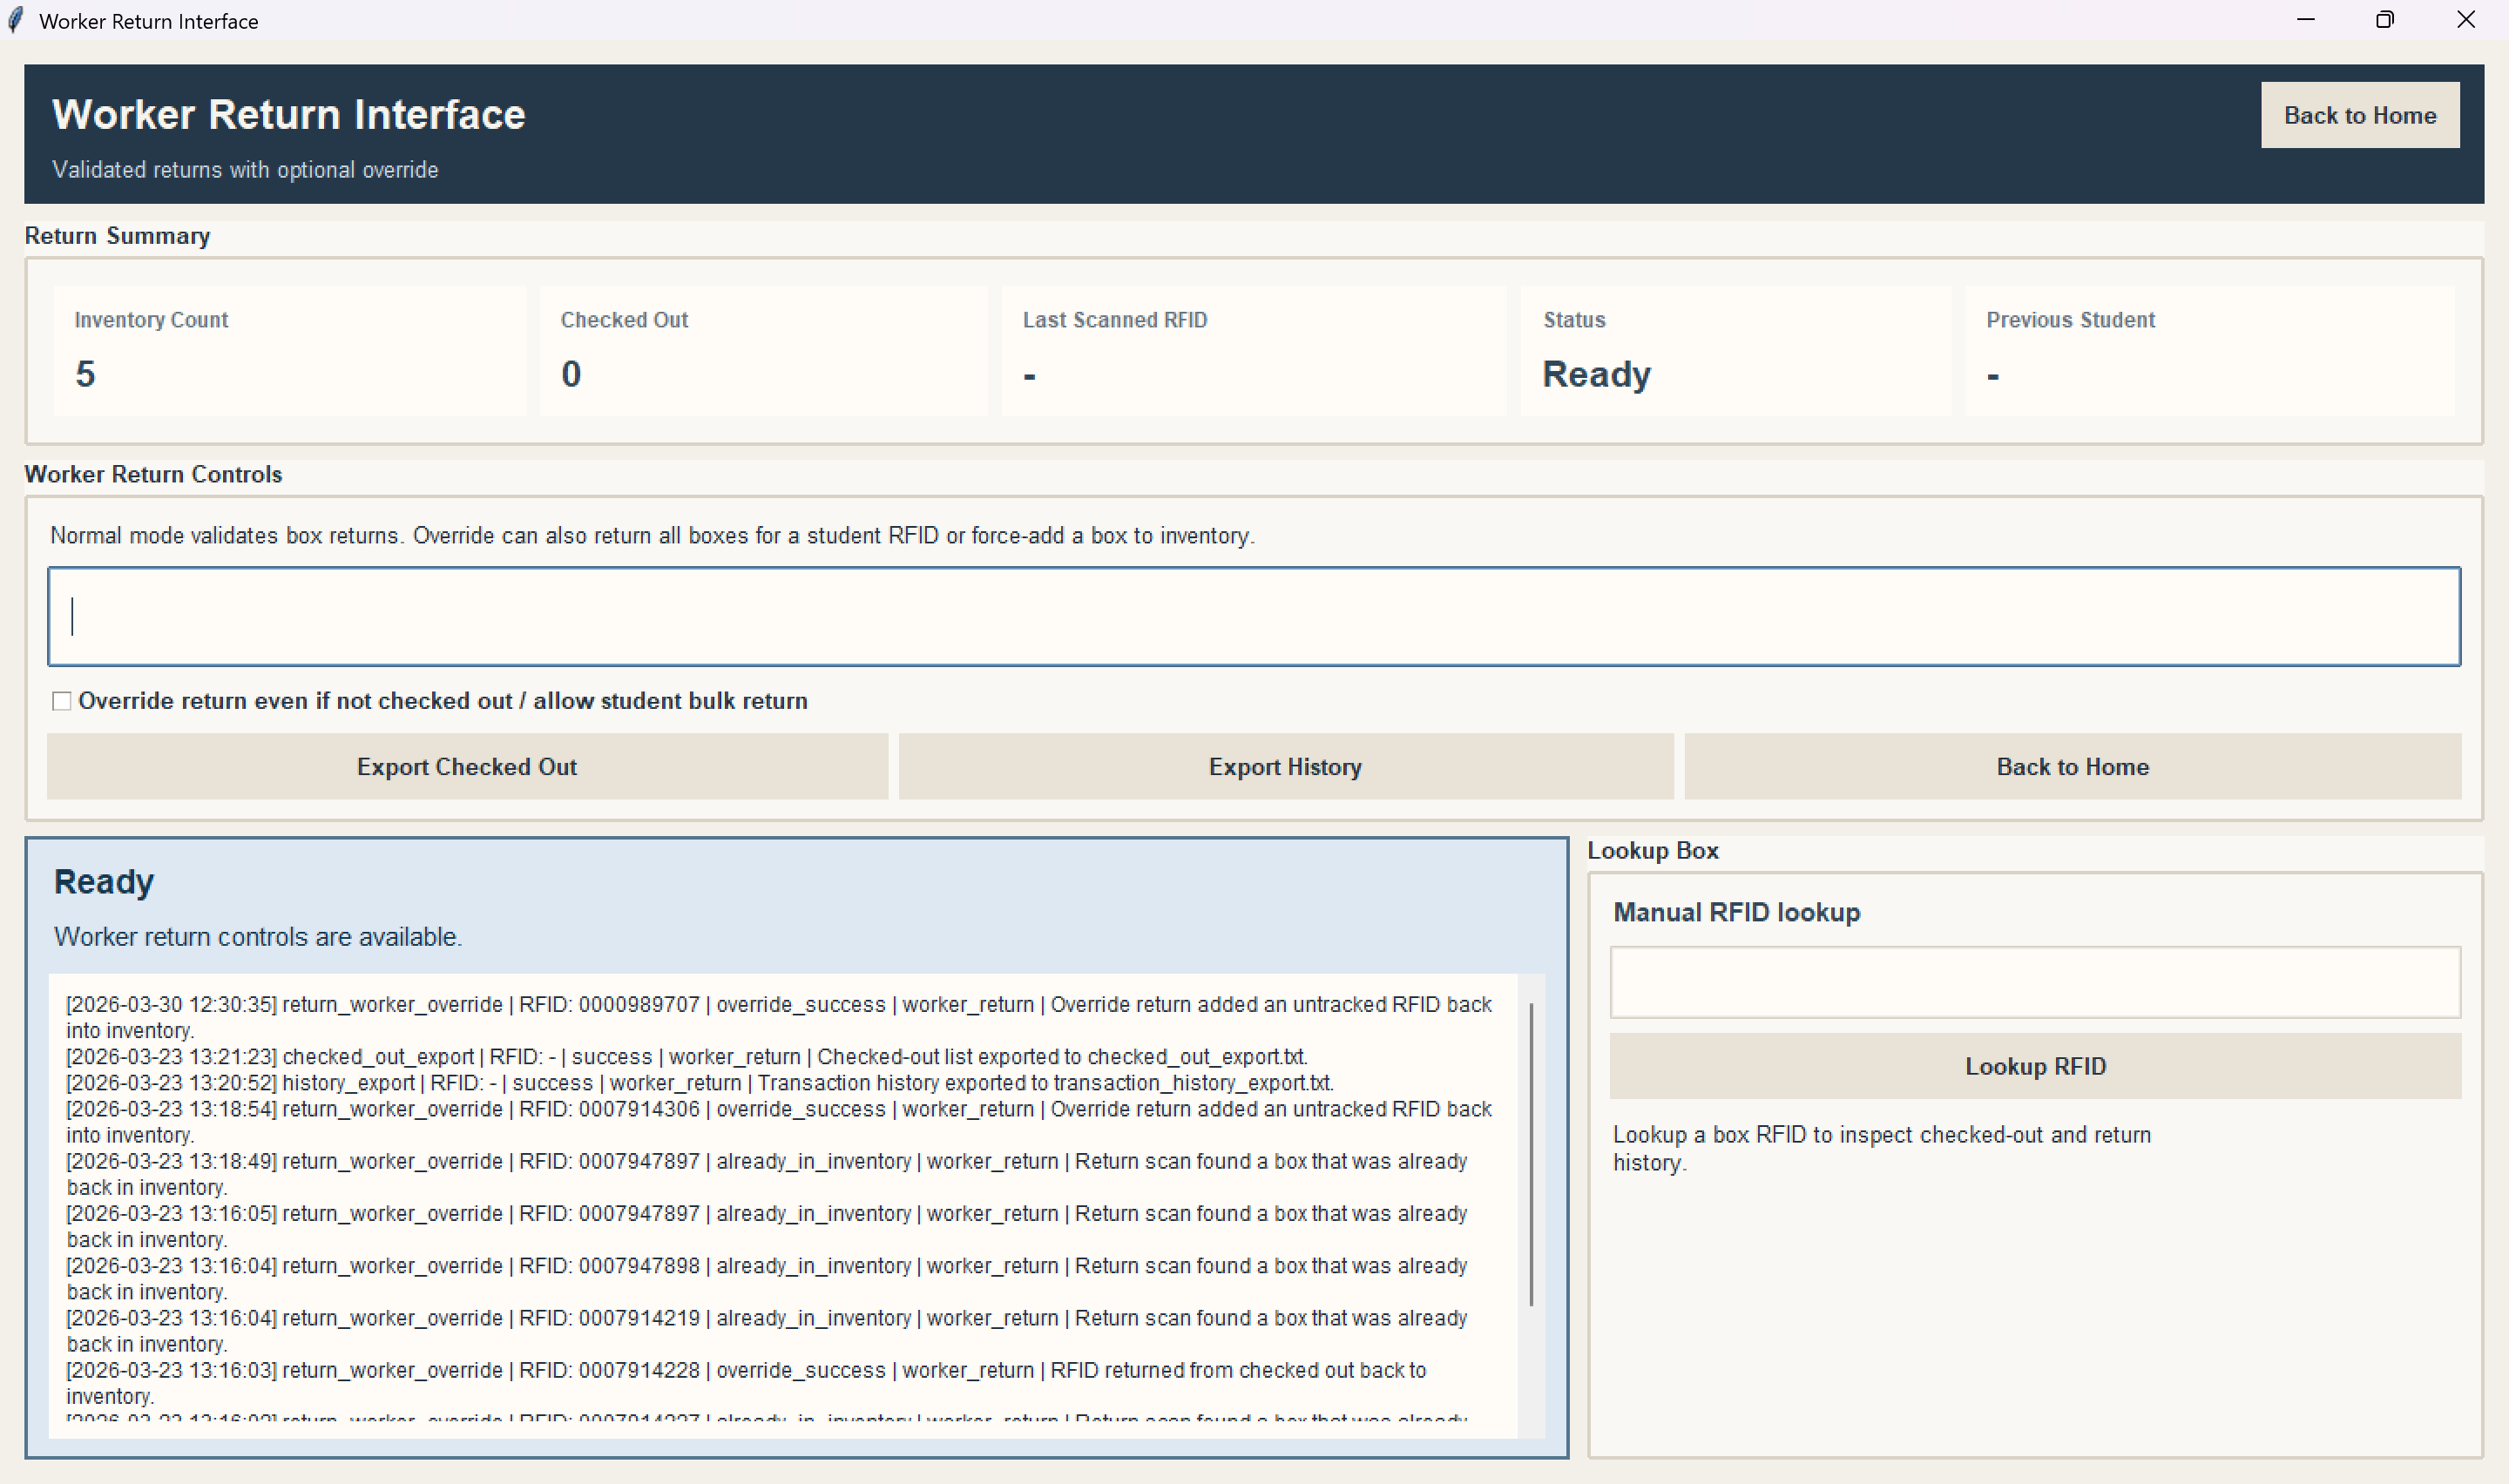Select the 13:18:49 already_in_inventory log entry

pos(767,1174)
